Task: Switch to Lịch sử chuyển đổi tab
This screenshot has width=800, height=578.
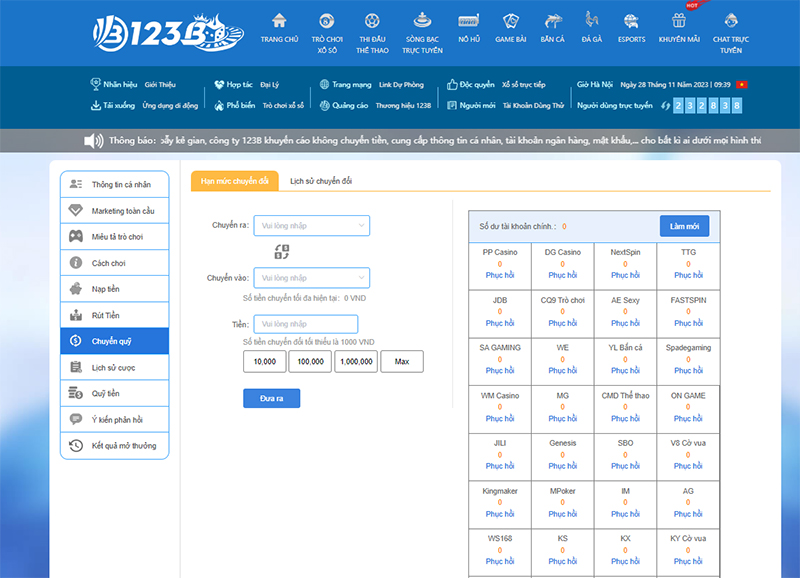Action: click(x=321, y=181)
